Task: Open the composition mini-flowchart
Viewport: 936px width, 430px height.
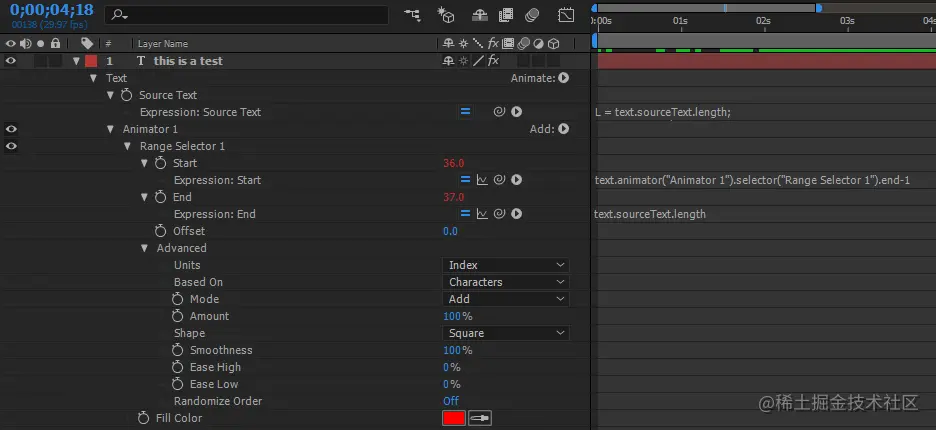Action: 412,15
